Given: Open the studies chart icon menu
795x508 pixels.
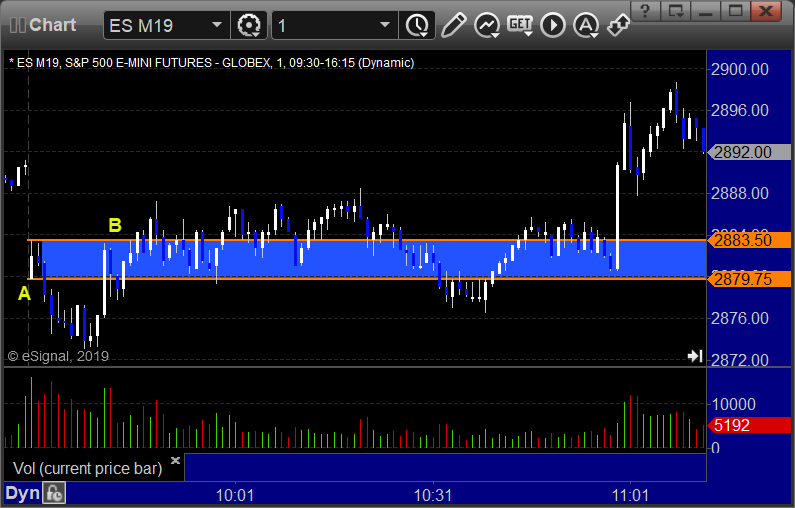Looking at the screenshot, I should (x=487, y=25).
